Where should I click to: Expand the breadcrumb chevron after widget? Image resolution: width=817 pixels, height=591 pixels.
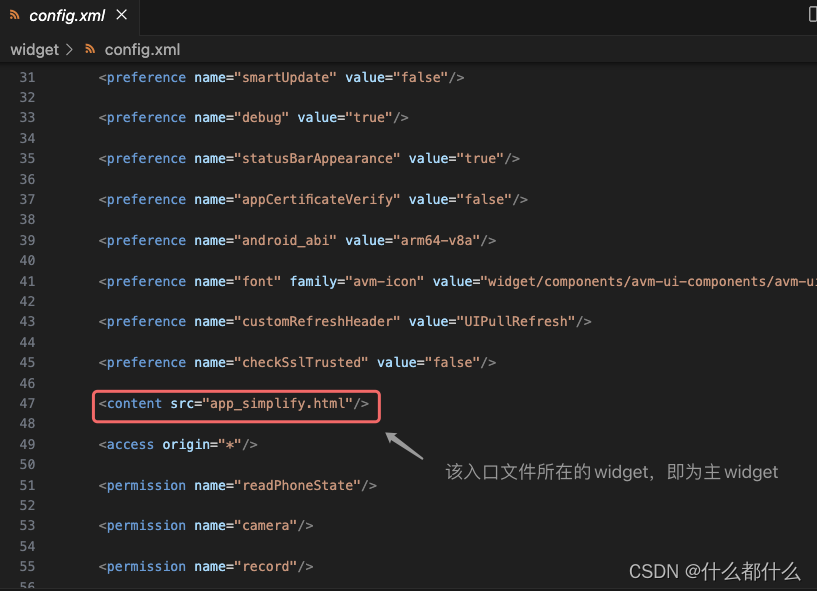(69, 50)
